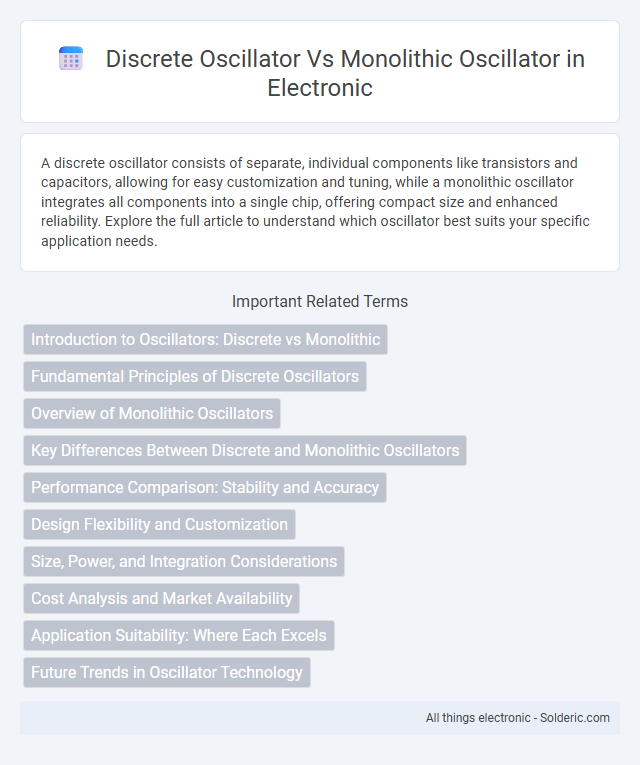Open Future Trends in Oscillator Technology
640x765 pixels.
point(167,673)
